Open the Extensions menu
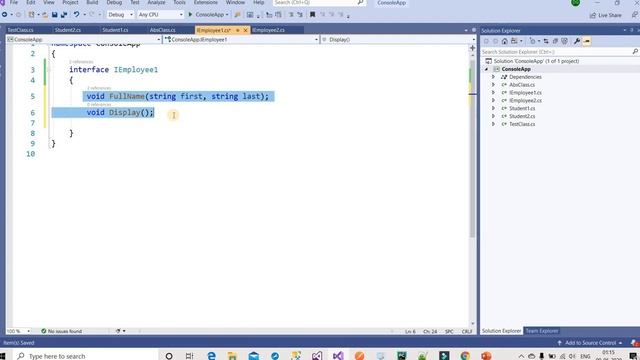 (206, 2)
